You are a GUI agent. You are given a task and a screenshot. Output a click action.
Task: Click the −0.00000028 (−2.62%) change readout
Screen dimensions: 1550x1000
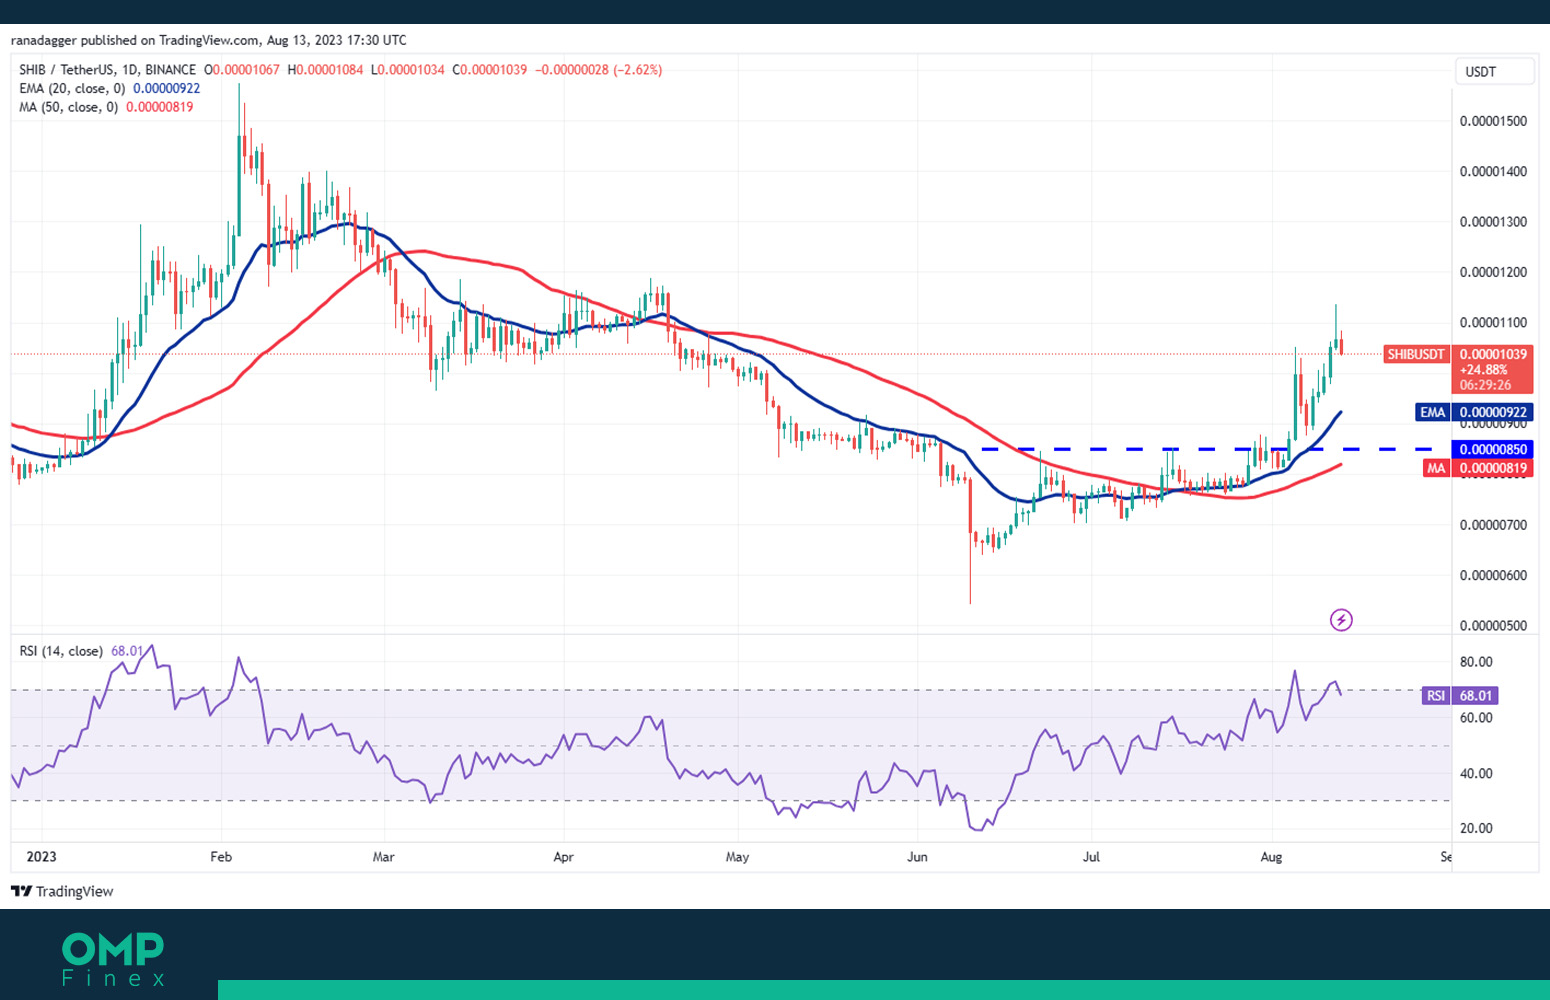pos(599,70)
